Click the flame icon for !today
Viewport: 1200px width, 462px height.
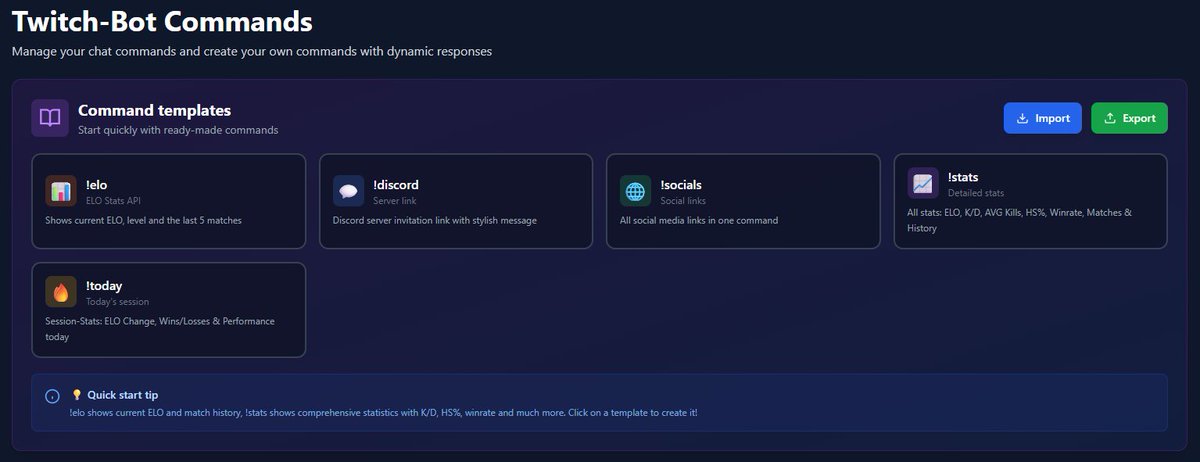(x=61, y=291)
